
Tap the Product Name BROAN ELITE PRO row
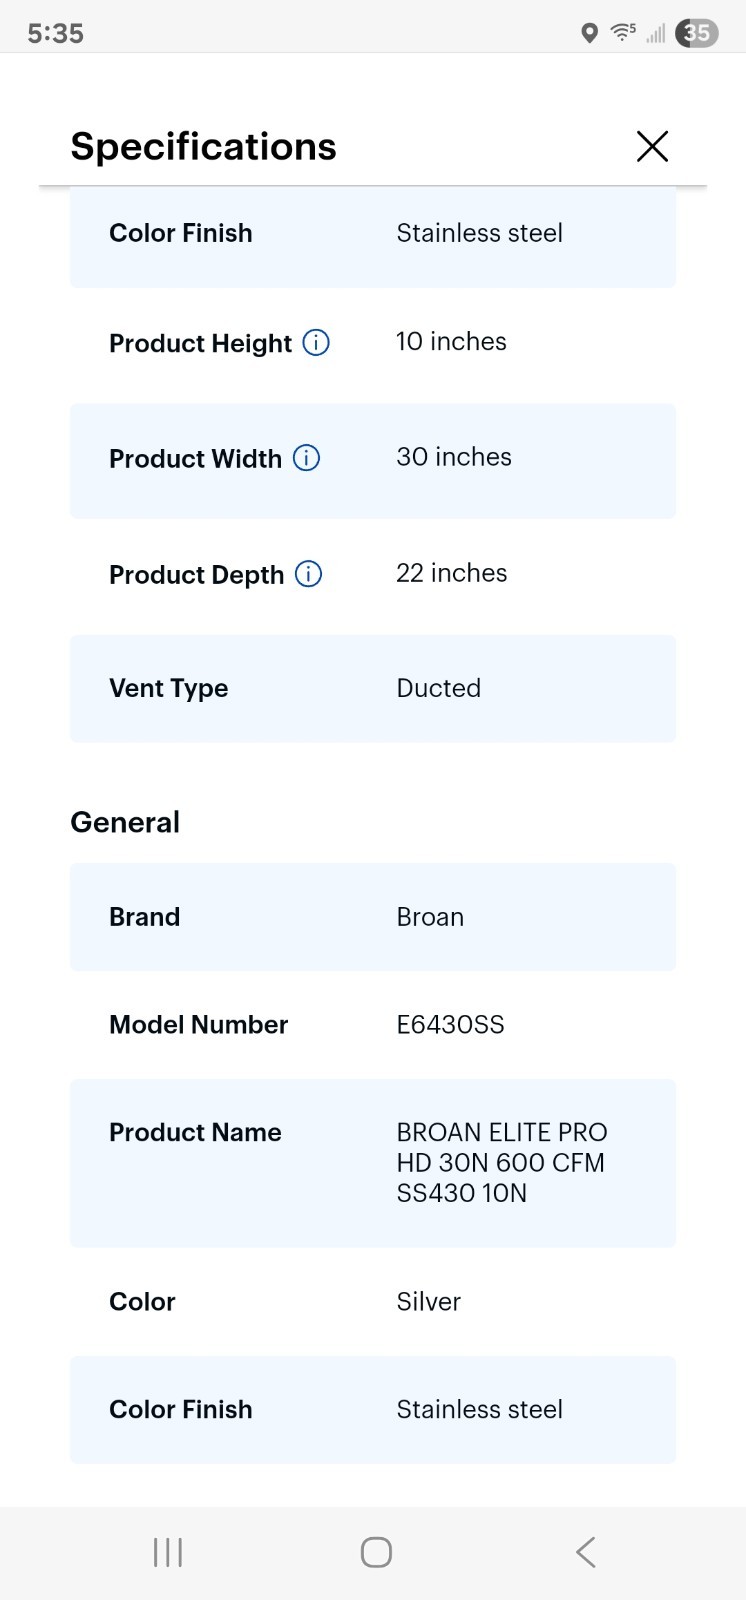tap(373, 1162)
